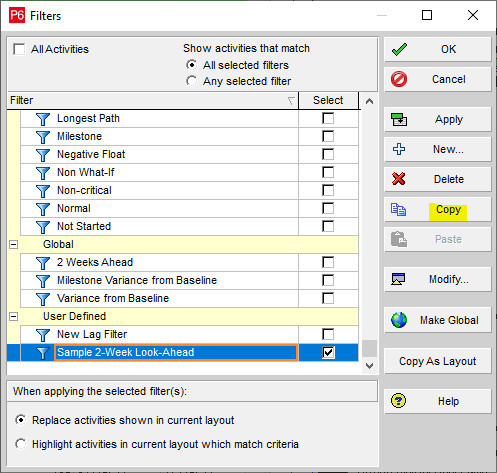Image resolution: width=497 pixels, height=473 pixels.
Task: Enable the All Activities checkbox
Action: [x=19, y=49]
